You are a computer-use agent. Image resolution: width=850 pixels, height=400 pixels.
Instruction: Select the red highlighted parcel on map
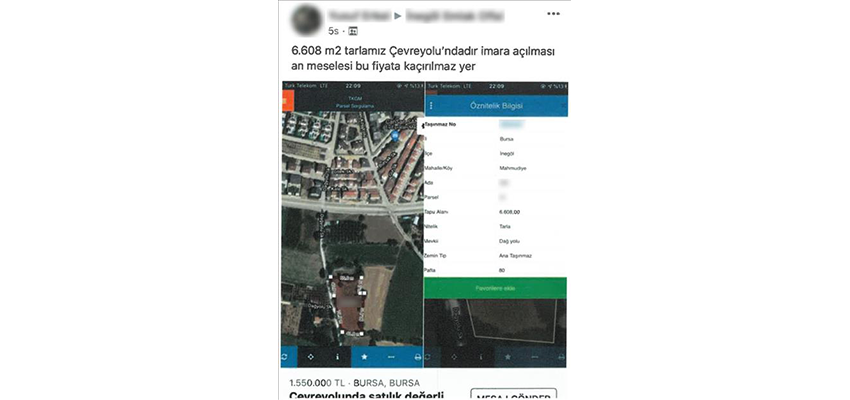(x=347, y=305)
